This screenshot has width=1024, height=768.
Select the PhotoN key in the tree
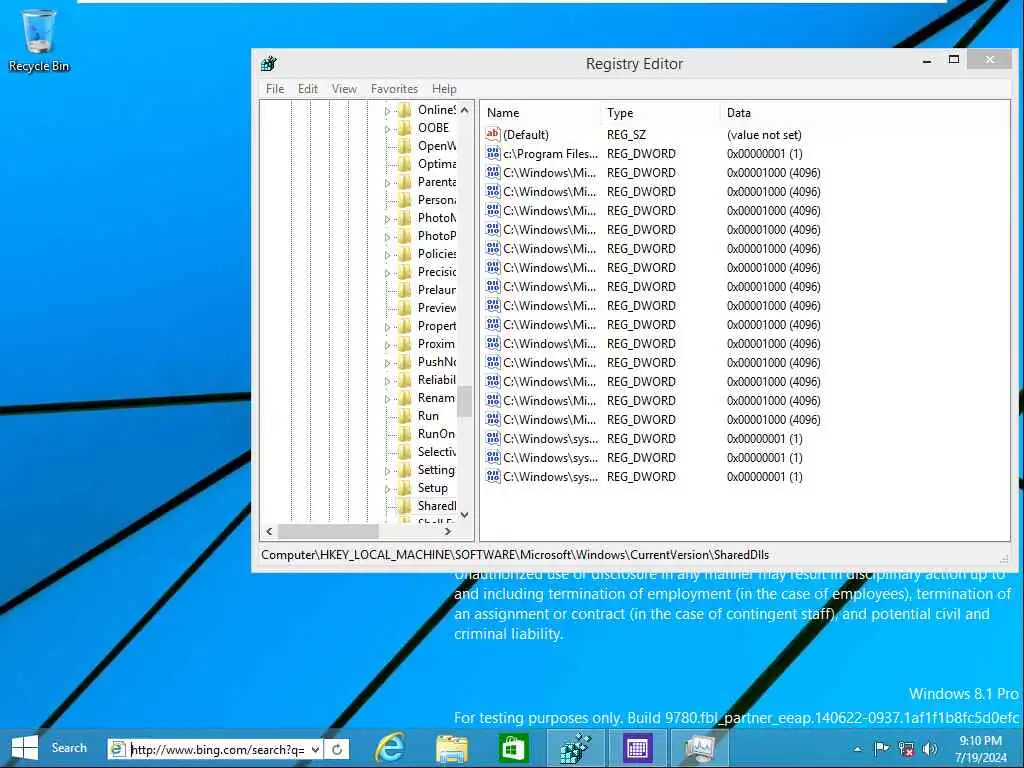(436, 218)
